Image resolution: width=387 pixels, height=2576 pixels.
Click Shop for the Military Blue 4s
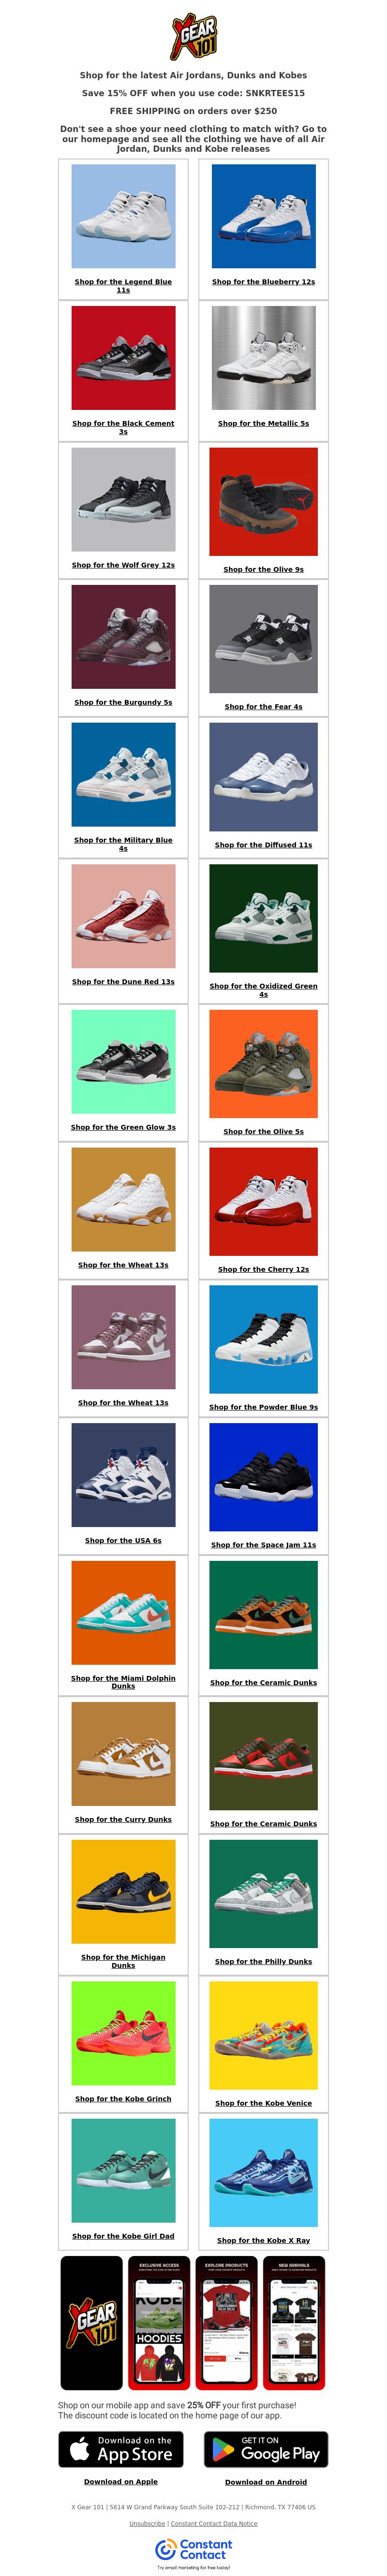(x=123, y=844)
